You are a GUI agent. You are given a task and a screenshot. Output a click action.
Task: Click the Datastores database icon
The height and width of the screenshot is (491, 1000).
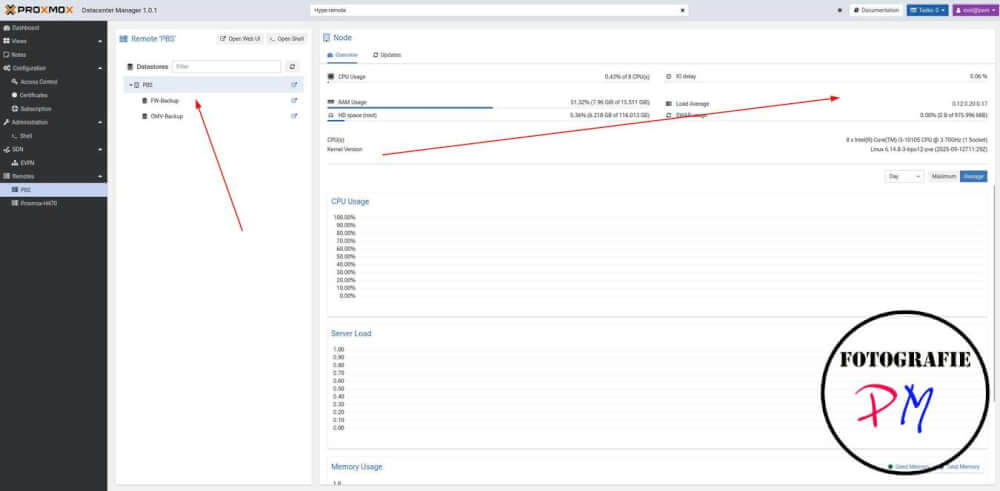(130, 66)
